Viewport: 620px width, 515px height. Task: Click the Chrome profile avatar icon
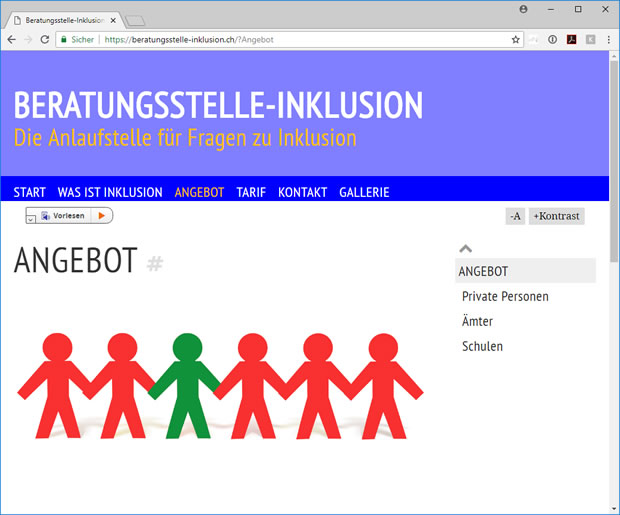pyautogui.click(x=523, y=8)
